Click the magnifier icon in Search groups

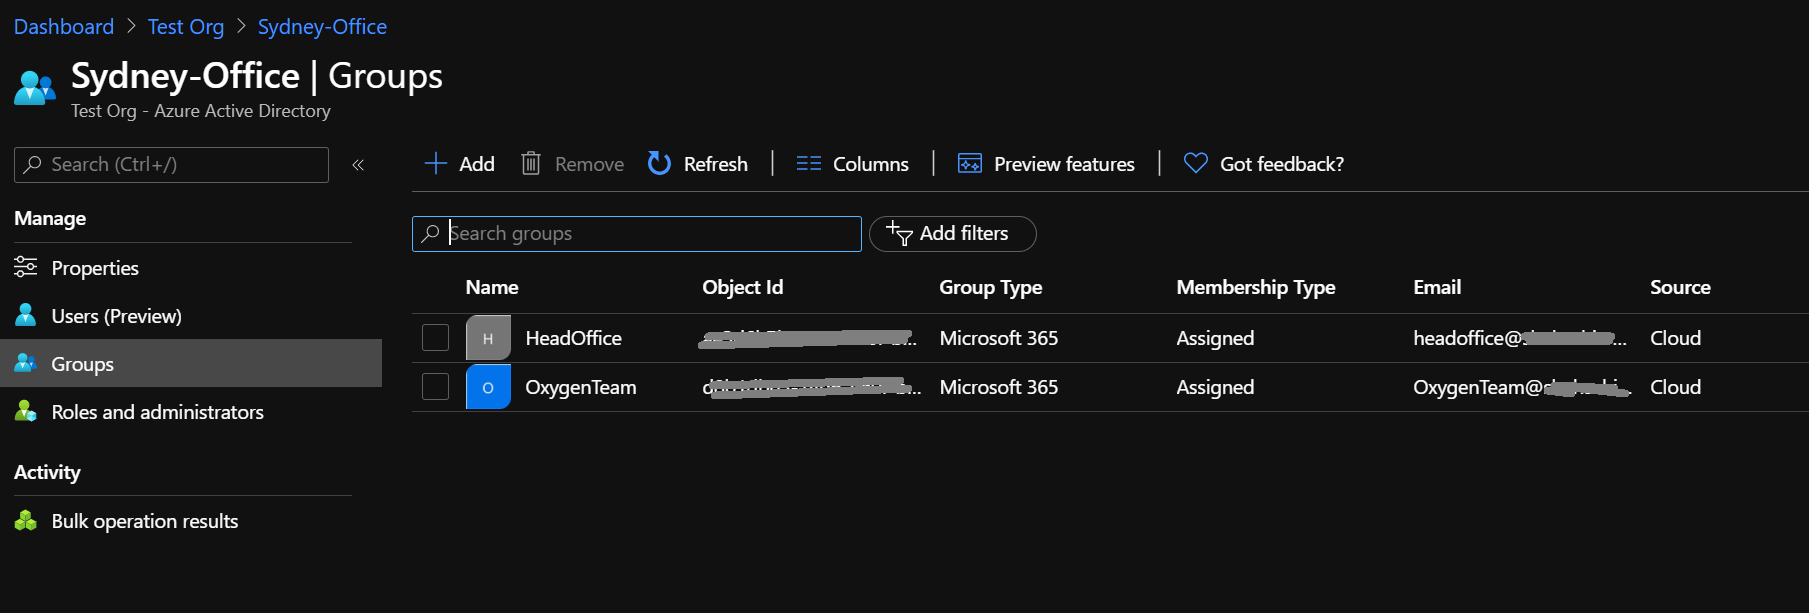coord(430,233)
